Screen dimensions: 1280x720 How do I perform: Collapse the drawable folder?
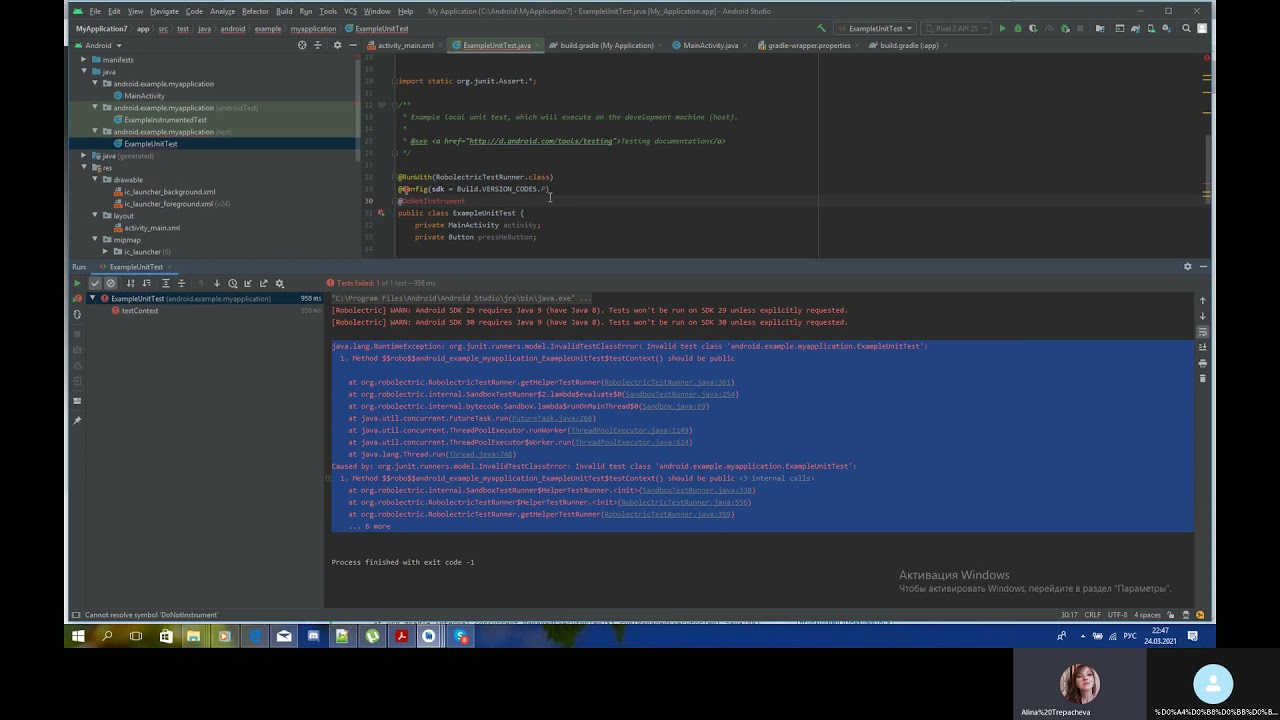point(95,180)
